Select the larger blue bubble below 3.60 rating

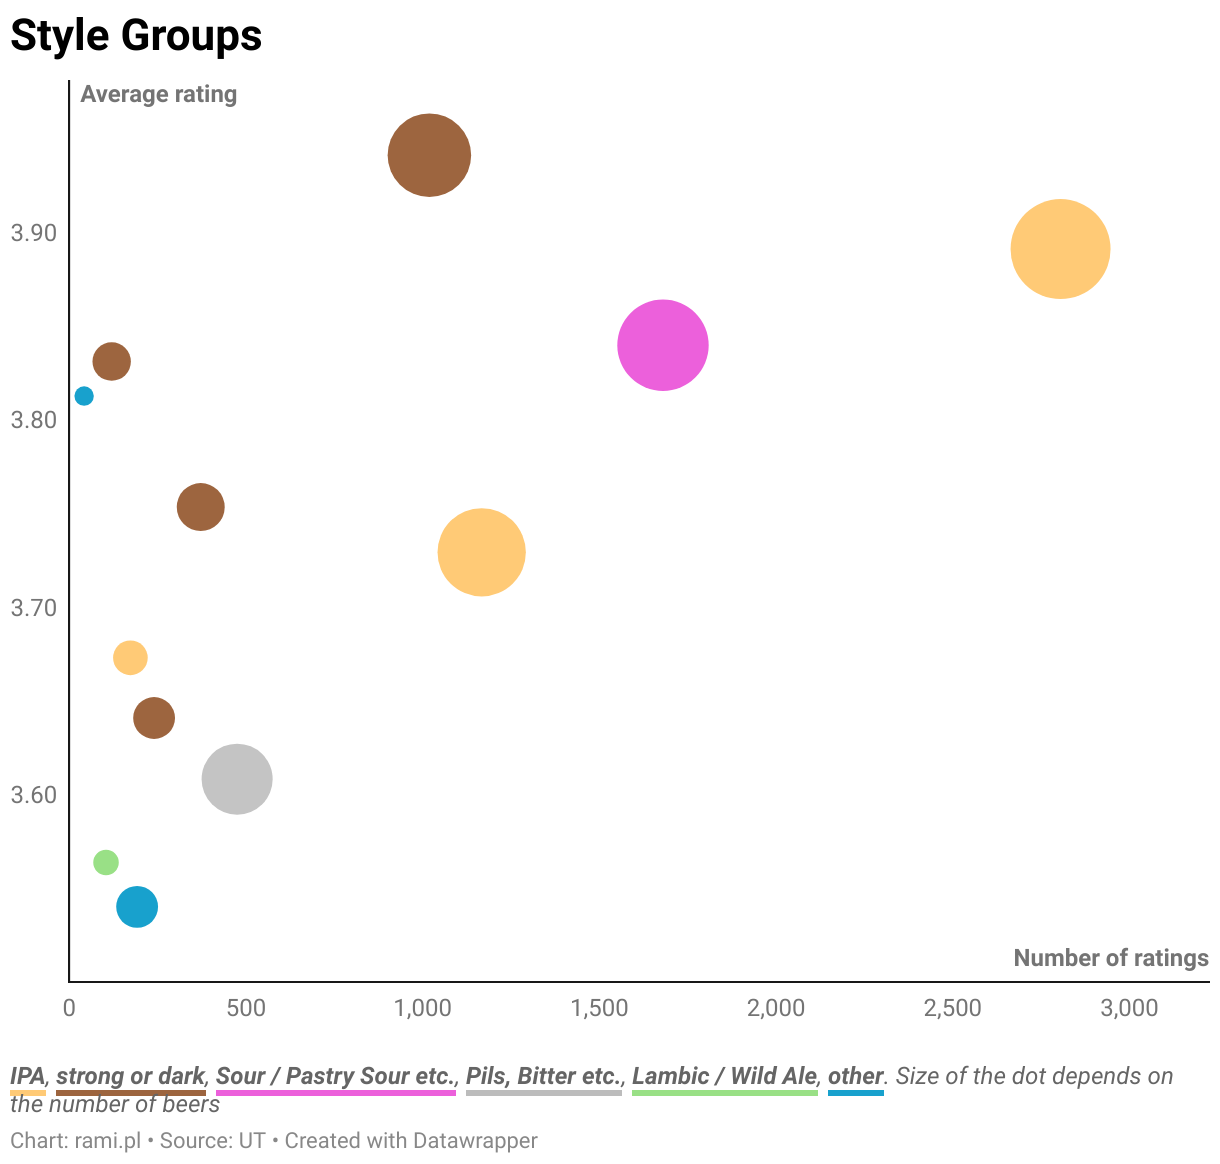pyautogui.click(x=137, y=907)
